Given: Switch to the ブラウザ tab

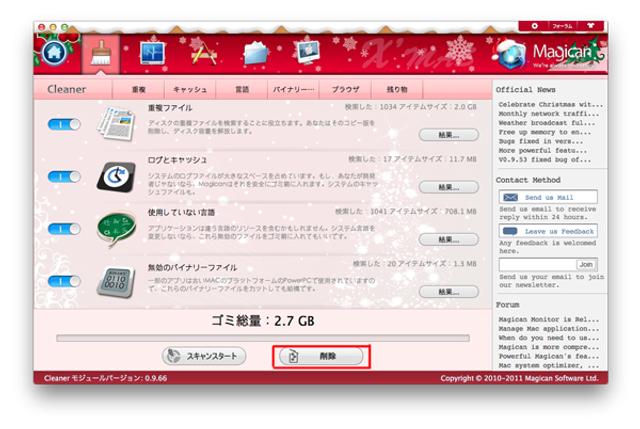Looking at the screenshot, I should pyautogui.click(x=345, y=89).
